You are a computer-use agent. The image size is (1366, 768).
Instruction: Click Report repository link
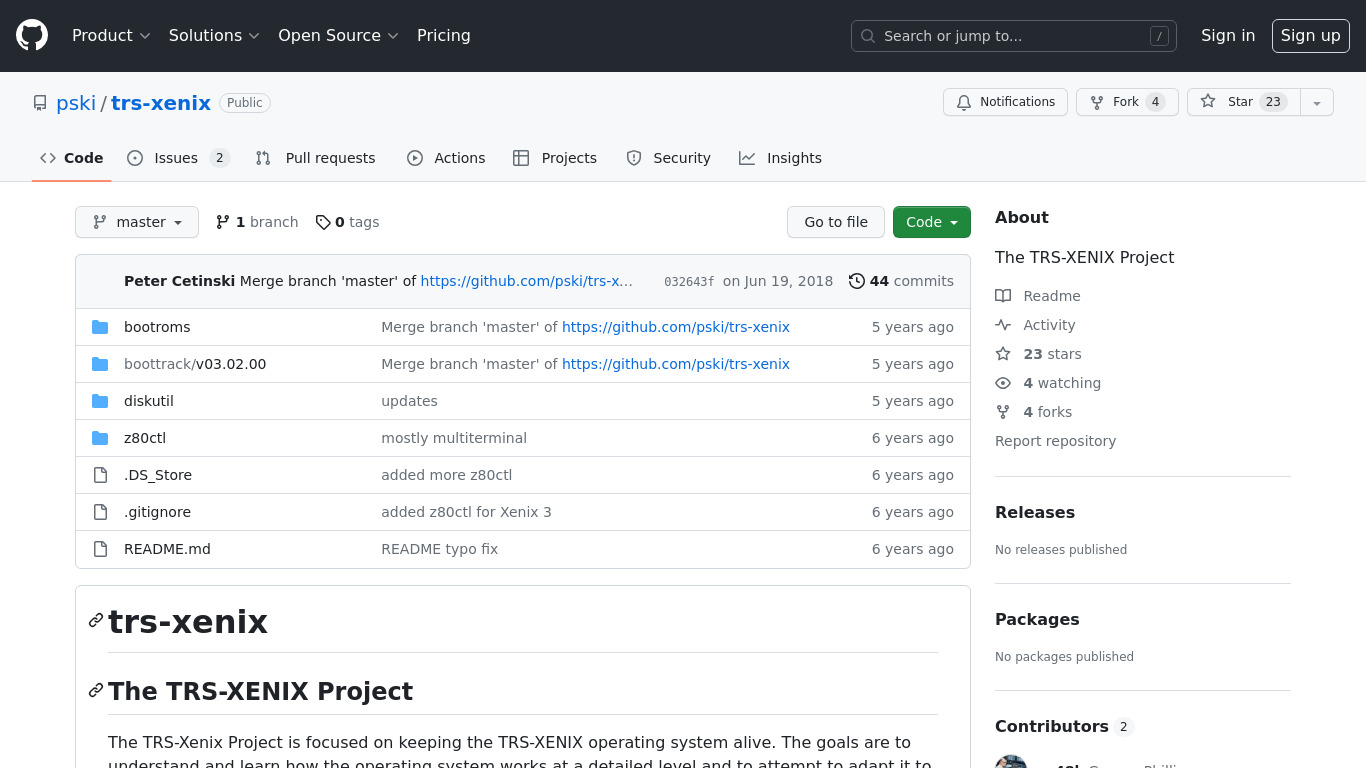coord(1055,441)
